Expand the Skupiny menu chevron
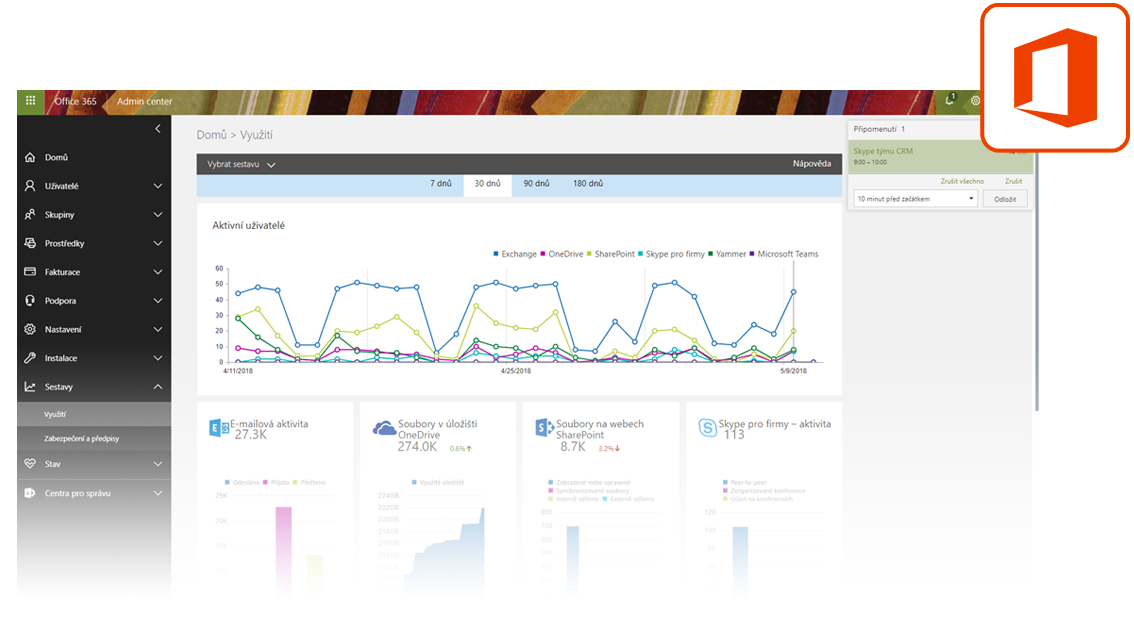This screenshot has width=1134, height=624. pyautogui.click(x=158, y=215)
